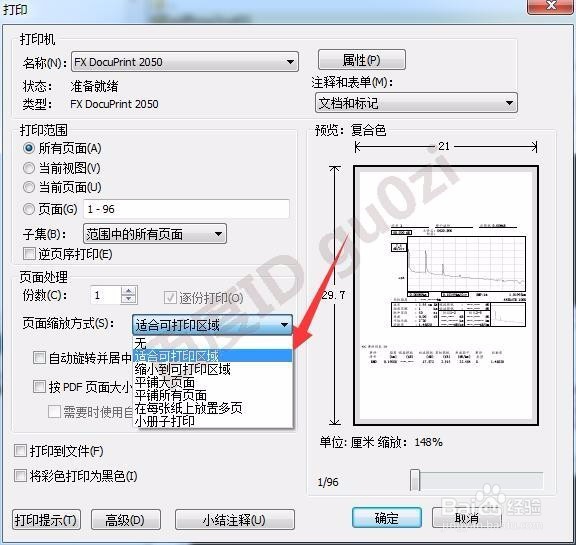Increase copies with the up spinner arrow

[x=129, y=290]
